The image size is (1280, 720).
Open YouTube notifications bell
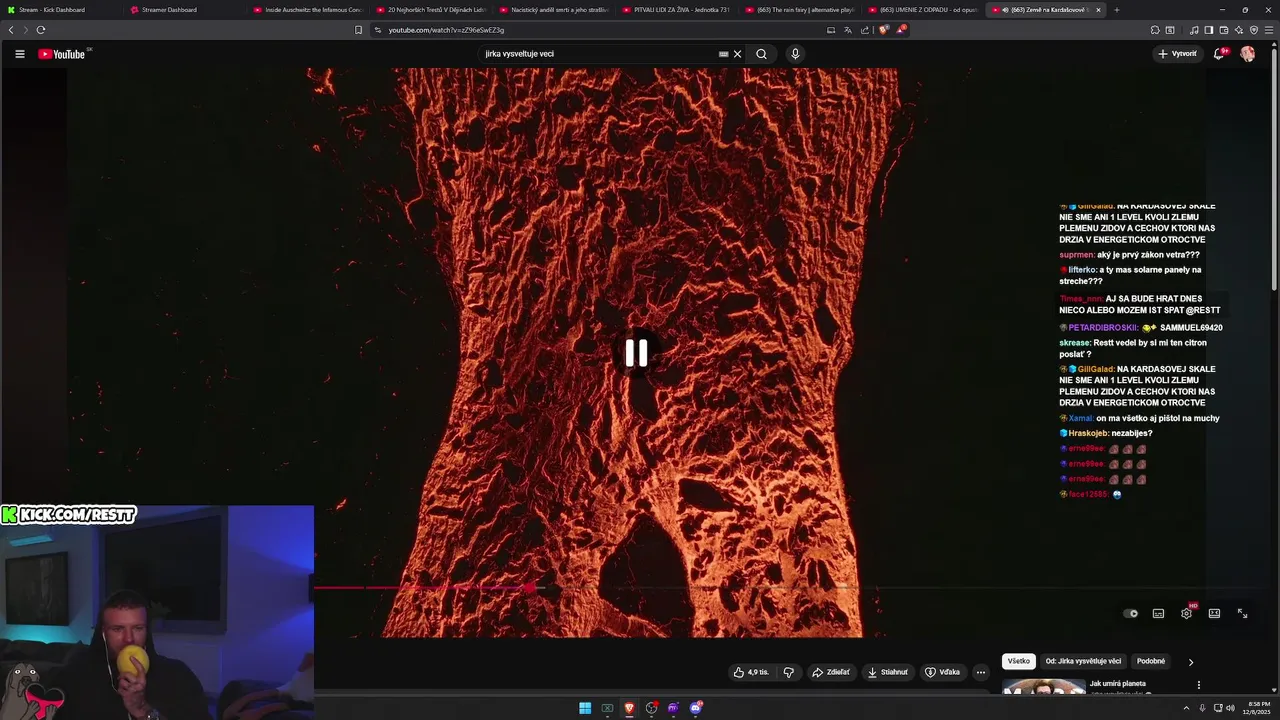[x=1218, y=54]
